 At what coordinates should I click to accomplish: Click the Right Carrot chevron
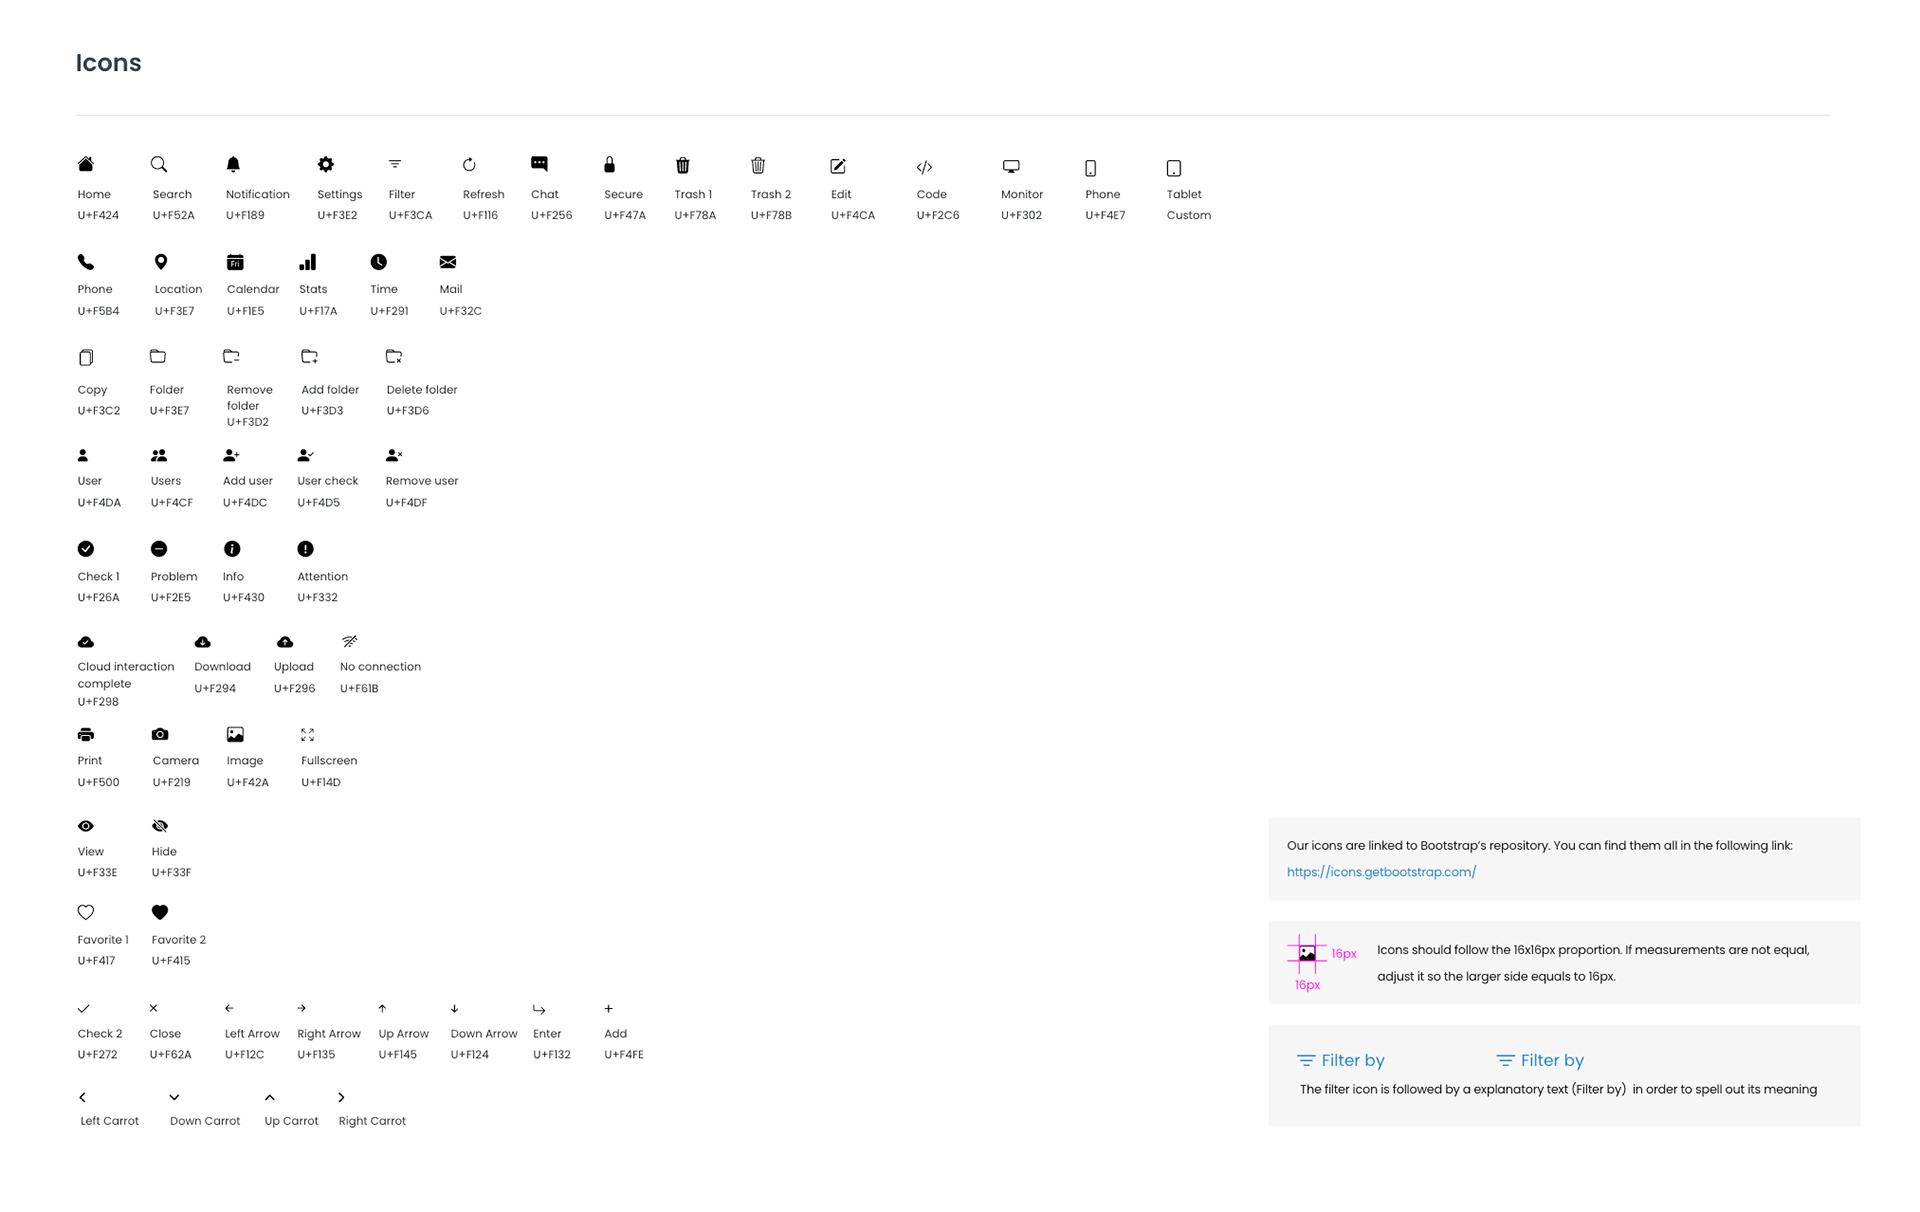341,1097
